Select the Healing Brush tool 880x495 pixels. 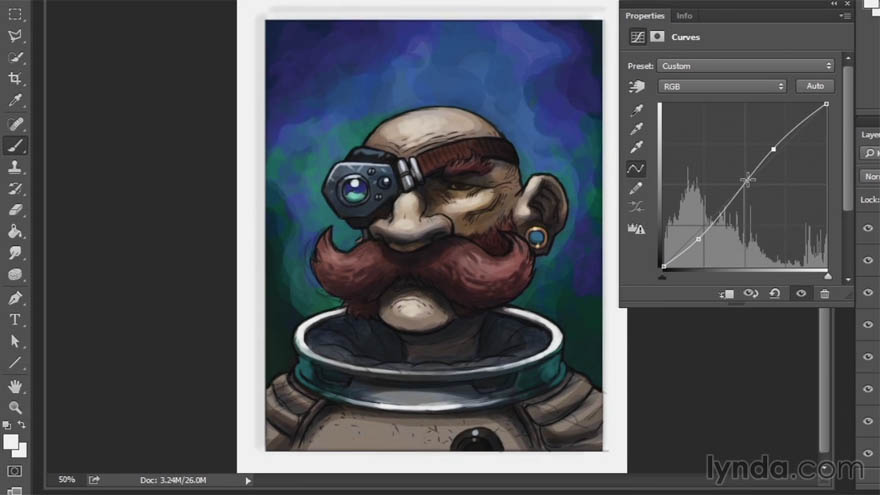(x=15, y=123)
